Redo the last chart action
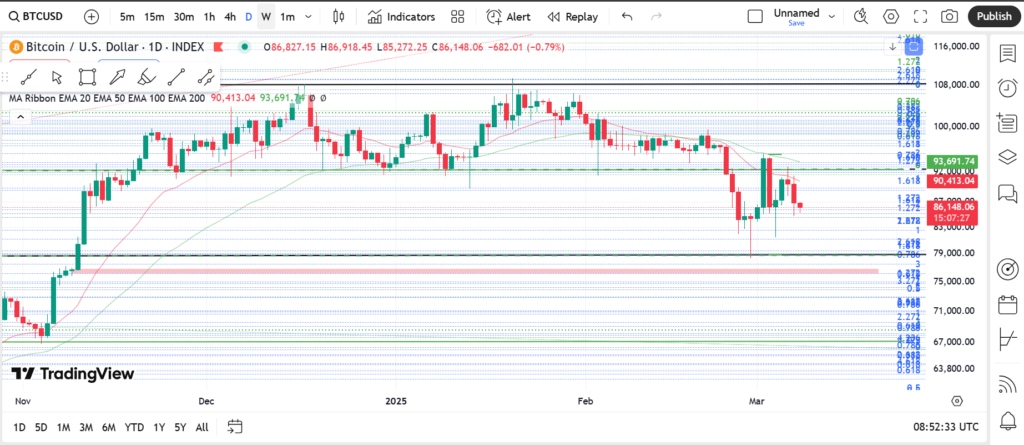Viewport: 1024px width, 445px height. (656, 16)
